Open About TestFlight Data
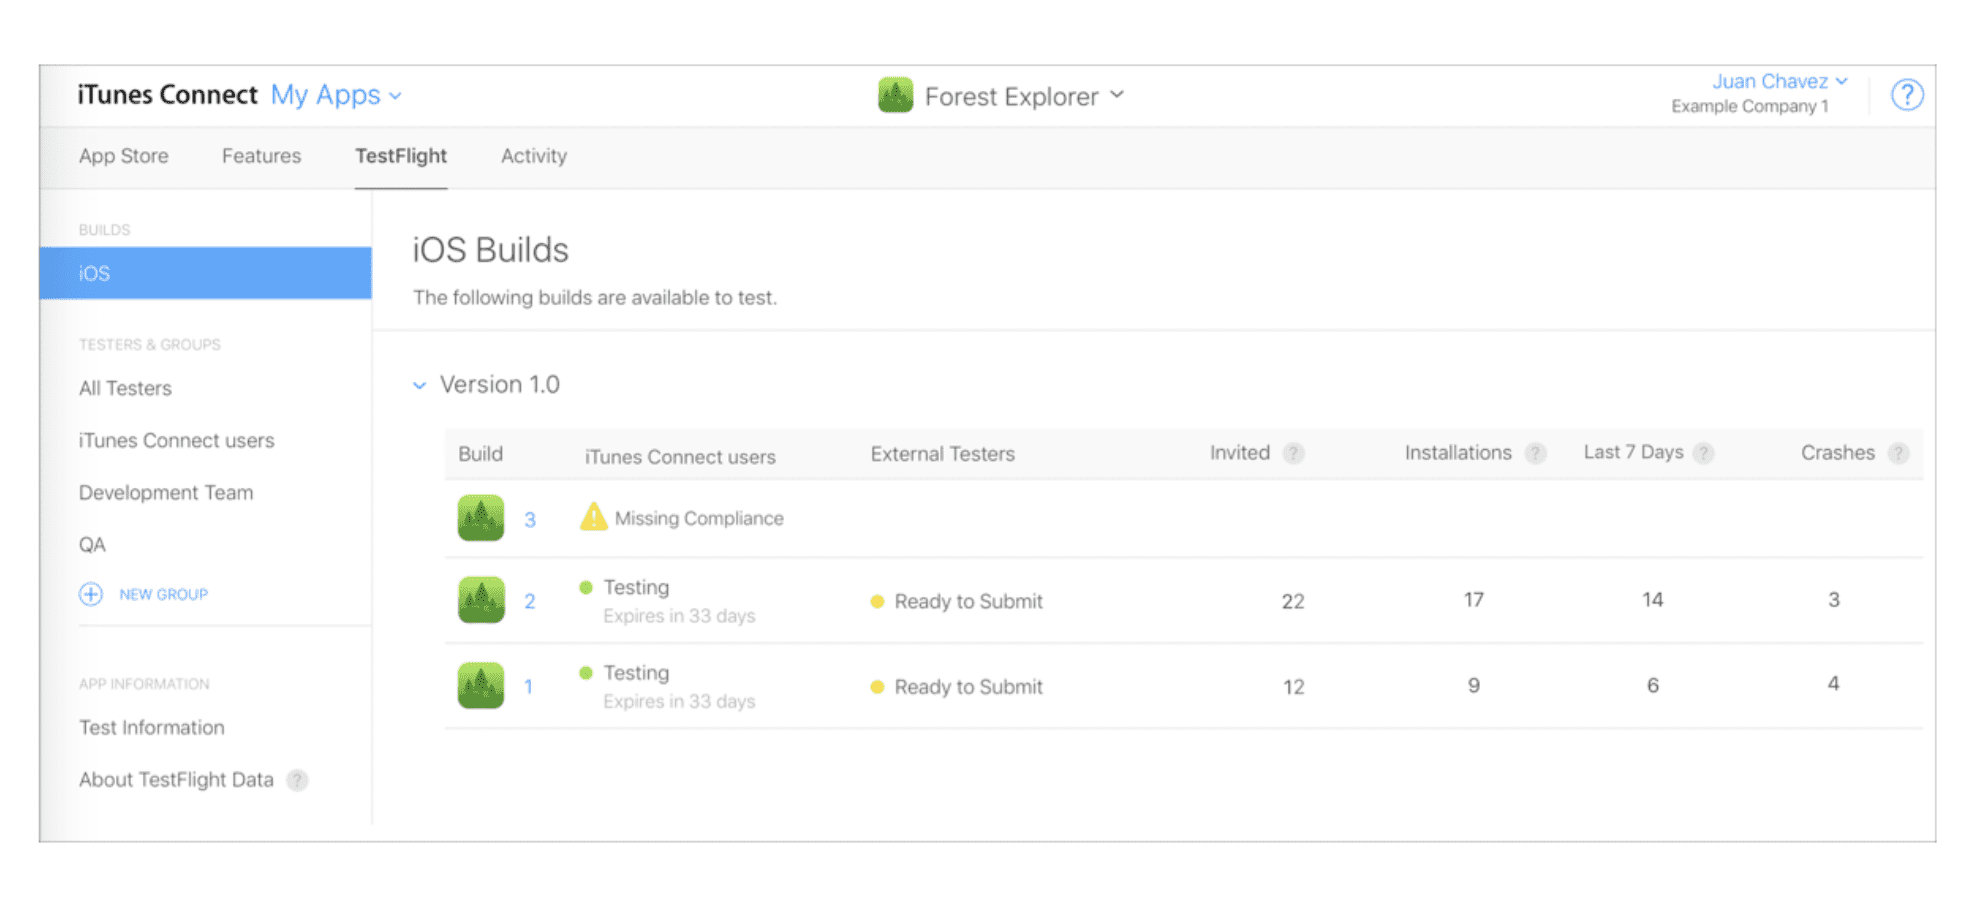The width and height of the screenshot is (1970, 922). [176, 780]
